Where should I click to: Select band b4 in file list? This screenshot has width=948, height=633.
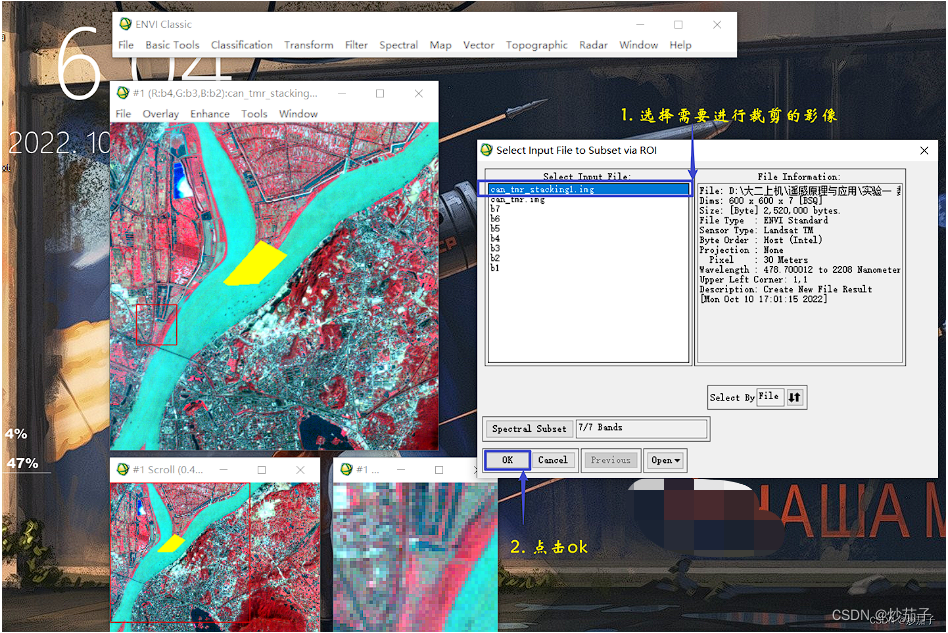click(495, 238)
